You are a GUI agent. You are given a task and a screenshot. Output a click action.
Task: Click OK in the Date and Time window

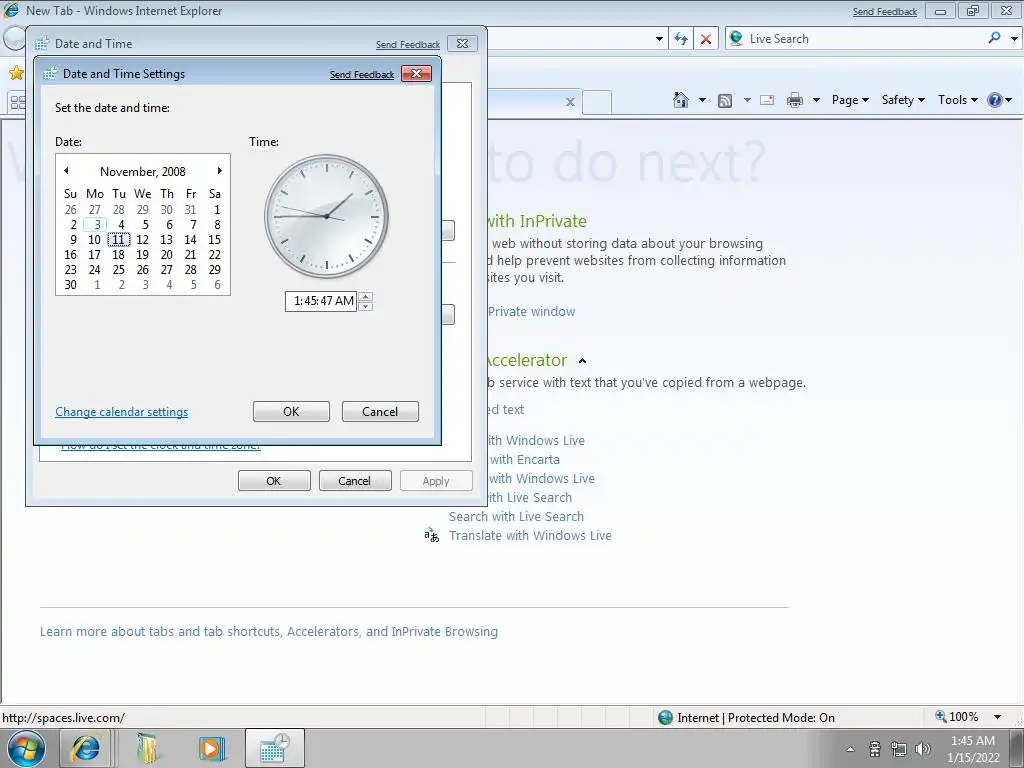click(x=274, y=481)
